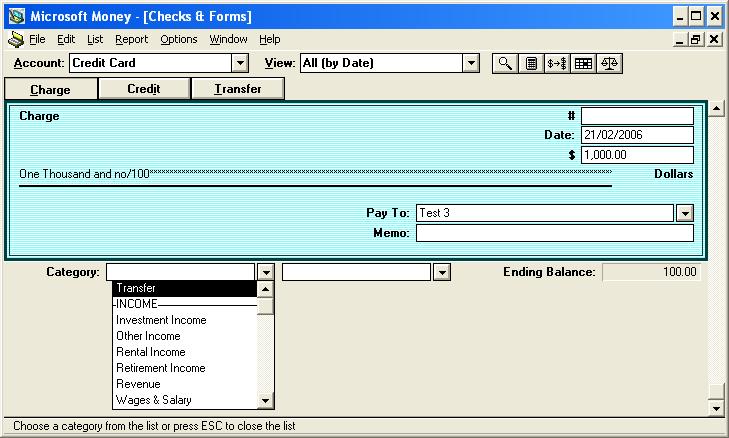Click the form's vertical scroll down arrow
The image size is (729, 438).
point(716,409)
